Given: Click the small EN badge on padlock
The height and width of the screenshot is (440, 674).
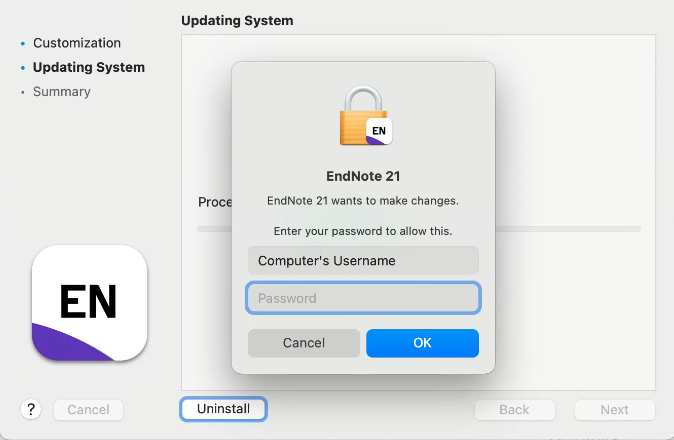Looking at the screenshot, I should pyautogui.click(x=379, y=131).
